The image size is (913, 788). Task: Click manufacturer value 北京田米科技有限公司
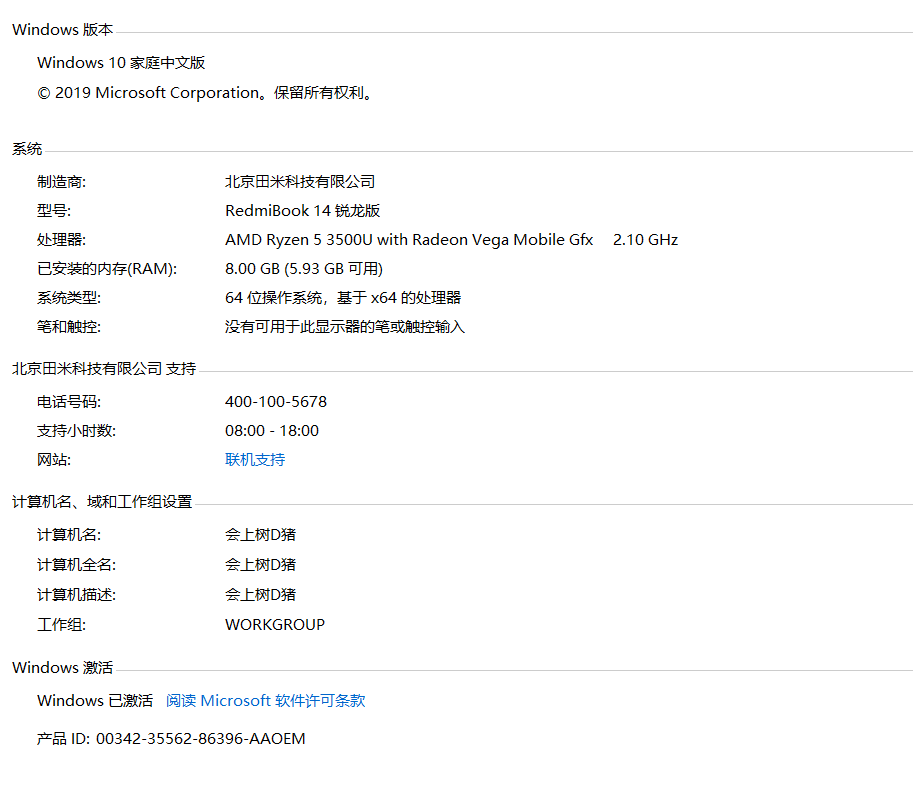(x=300, y=182)
